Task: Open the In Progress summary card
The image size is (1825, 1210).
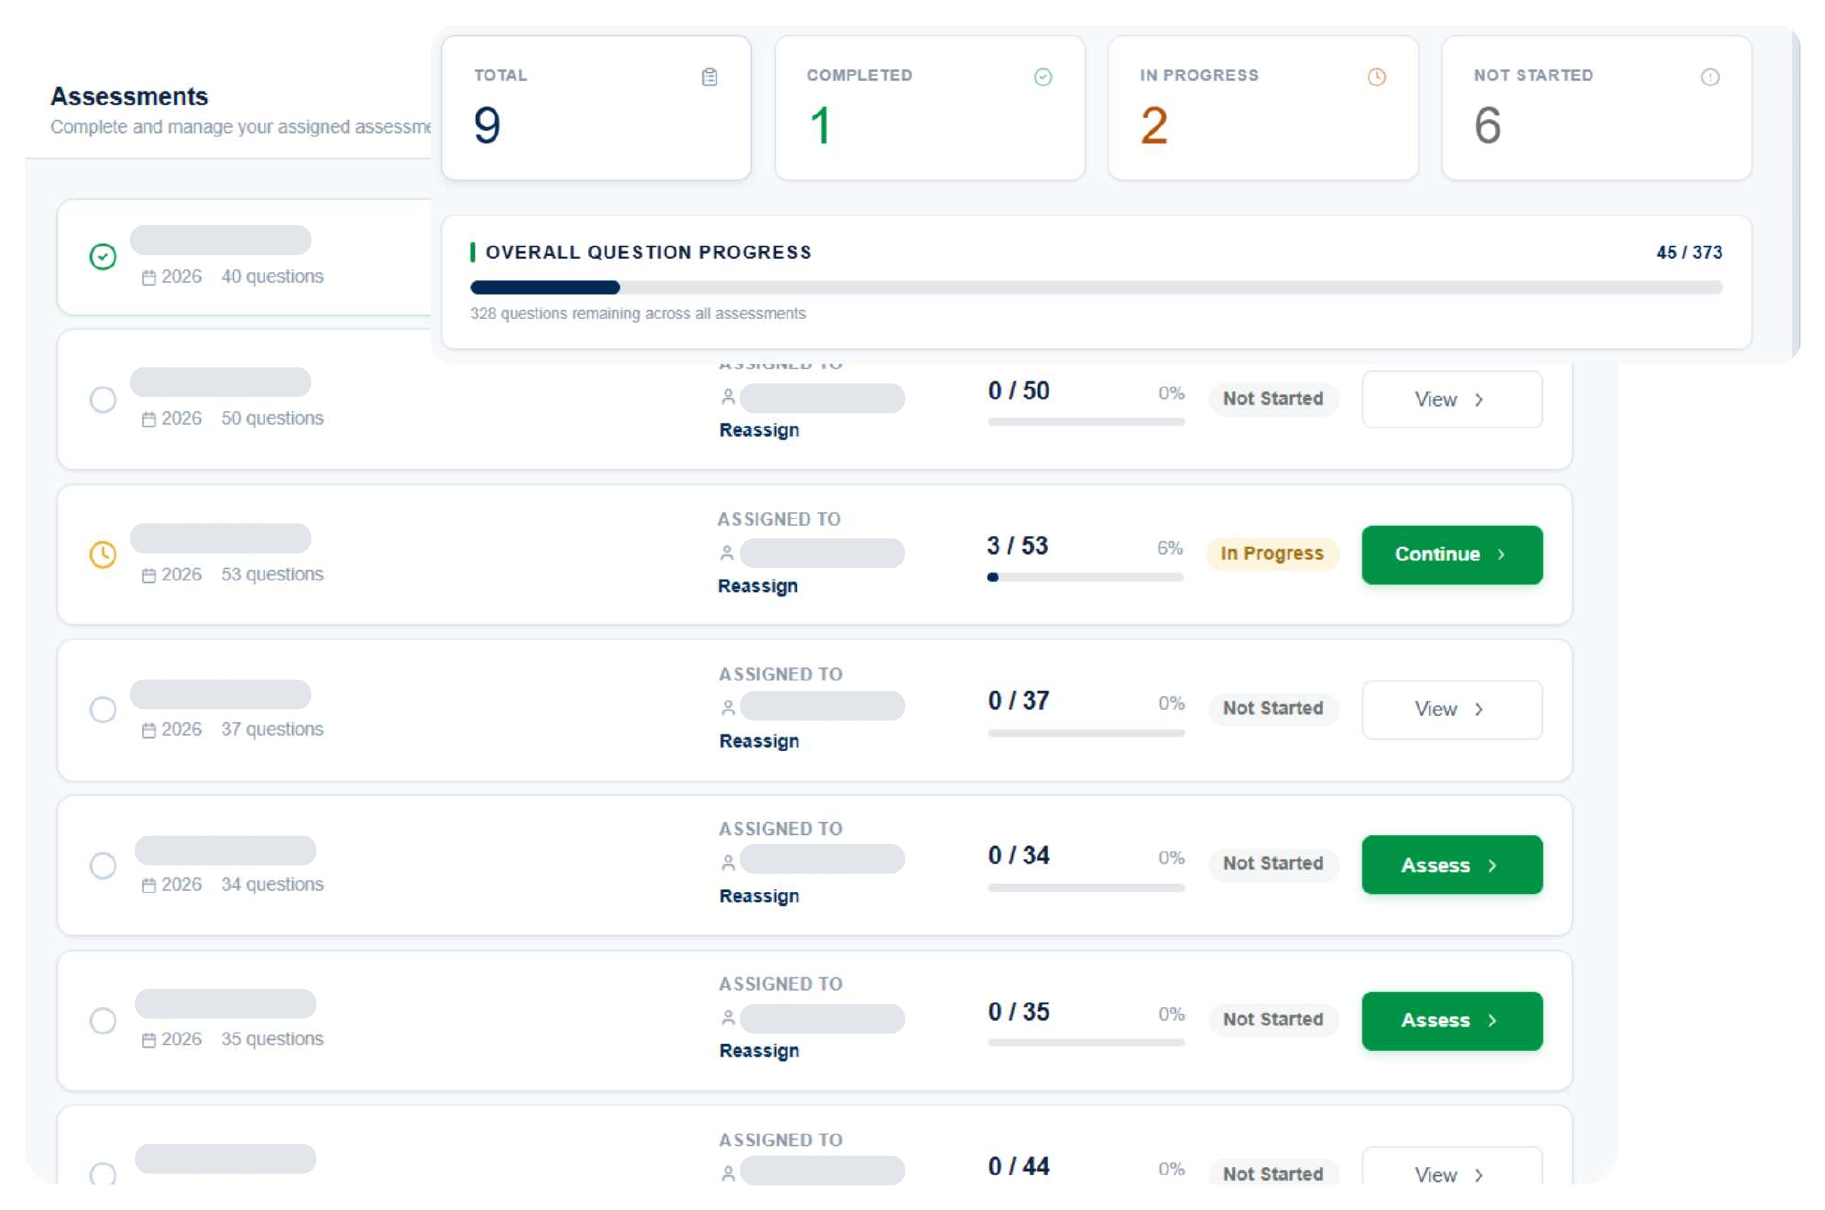Action: click(1263, 108)
